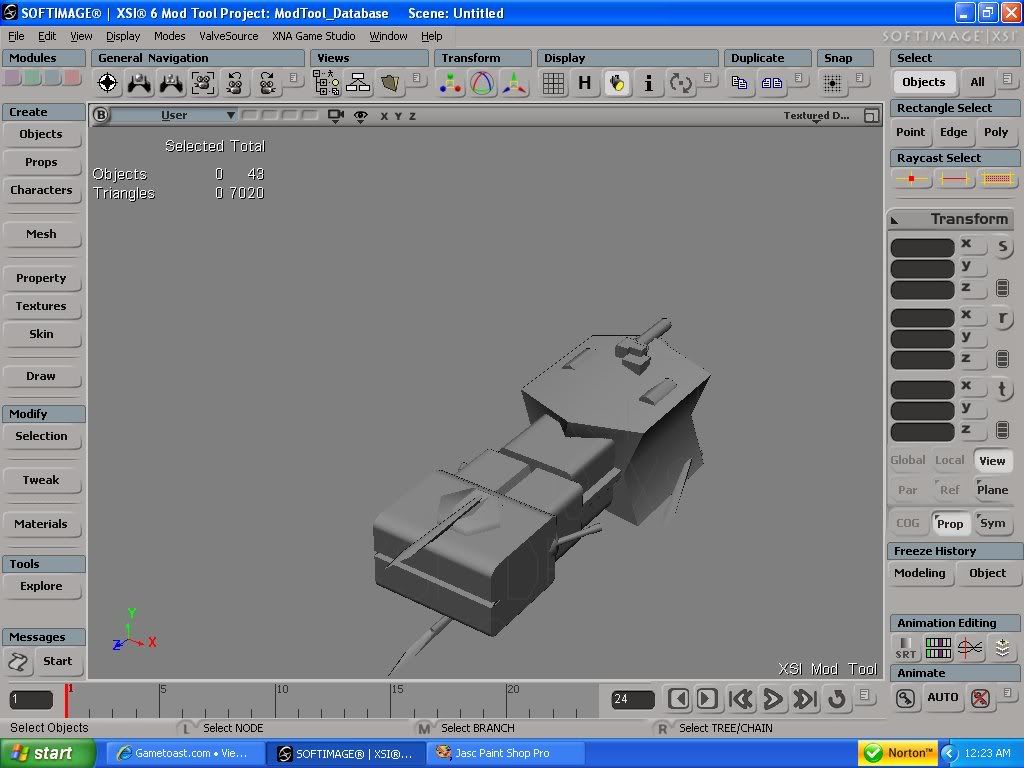Toggle the viewport eye visibility icon
Image resolution: width=1024 pixels, height=768 pixels.
[360, 116]
